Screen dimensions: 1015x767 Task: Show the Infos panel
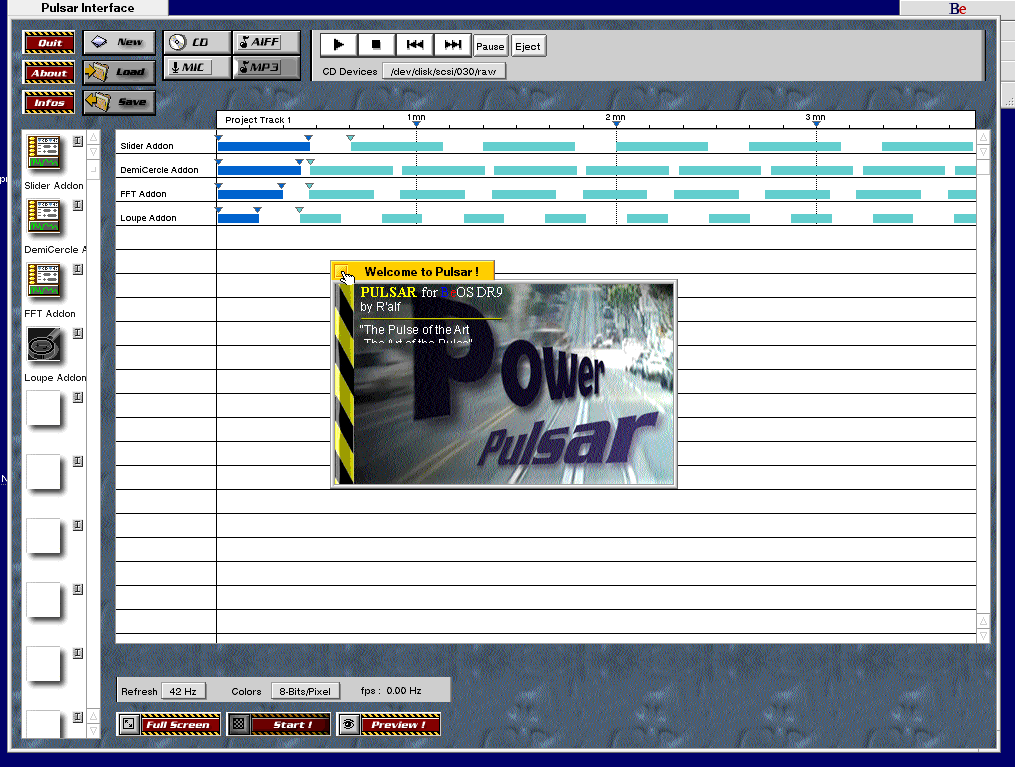[x=49, y=102]
